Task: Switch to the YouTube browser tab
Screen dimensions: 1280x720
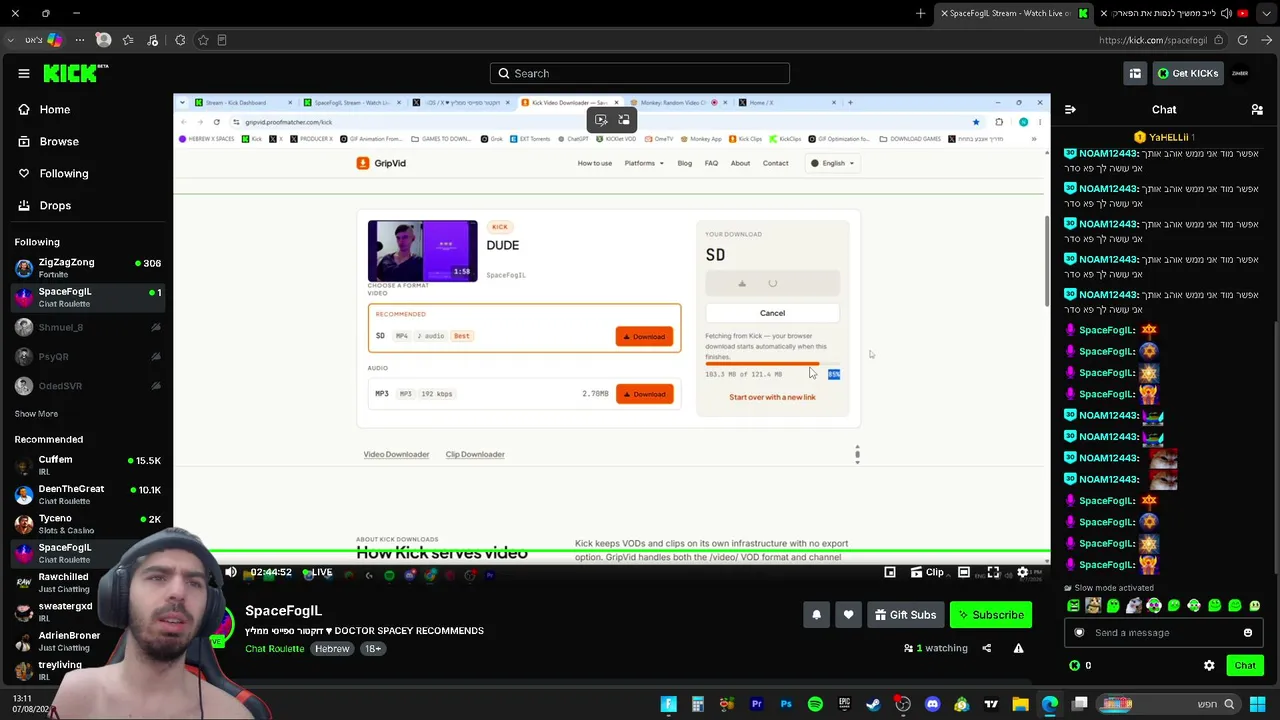Action: tap(1175, 13)
